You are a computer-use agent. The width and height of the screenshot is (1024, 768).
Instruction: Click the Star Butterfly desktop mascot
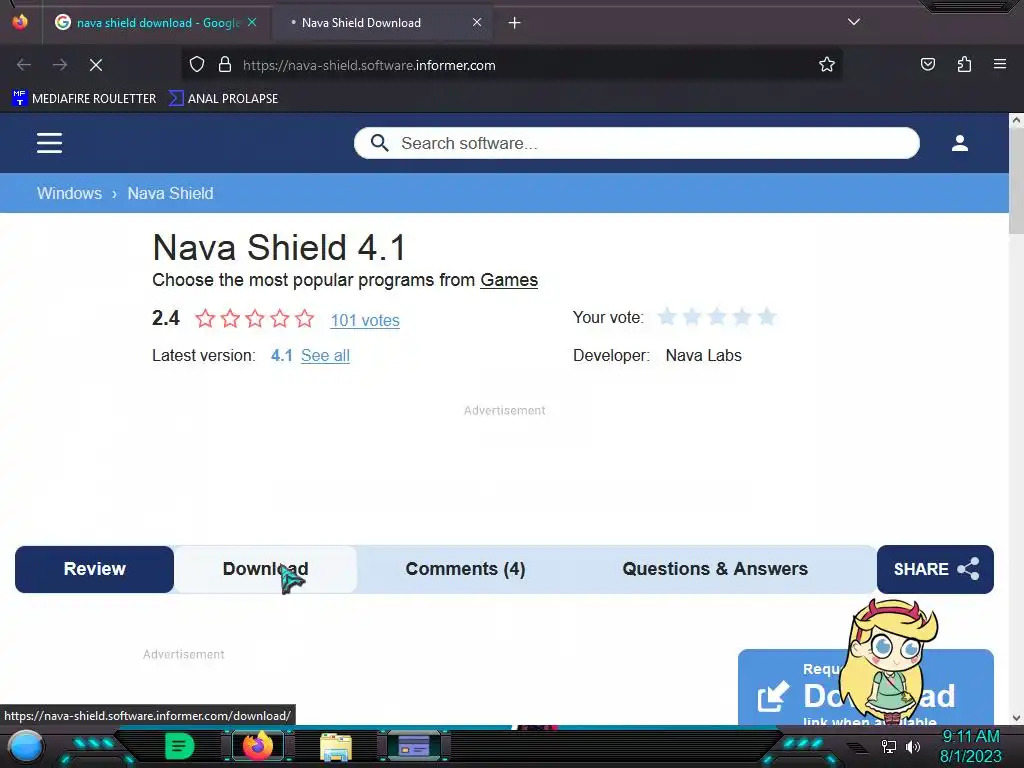(x=891, y=661)
